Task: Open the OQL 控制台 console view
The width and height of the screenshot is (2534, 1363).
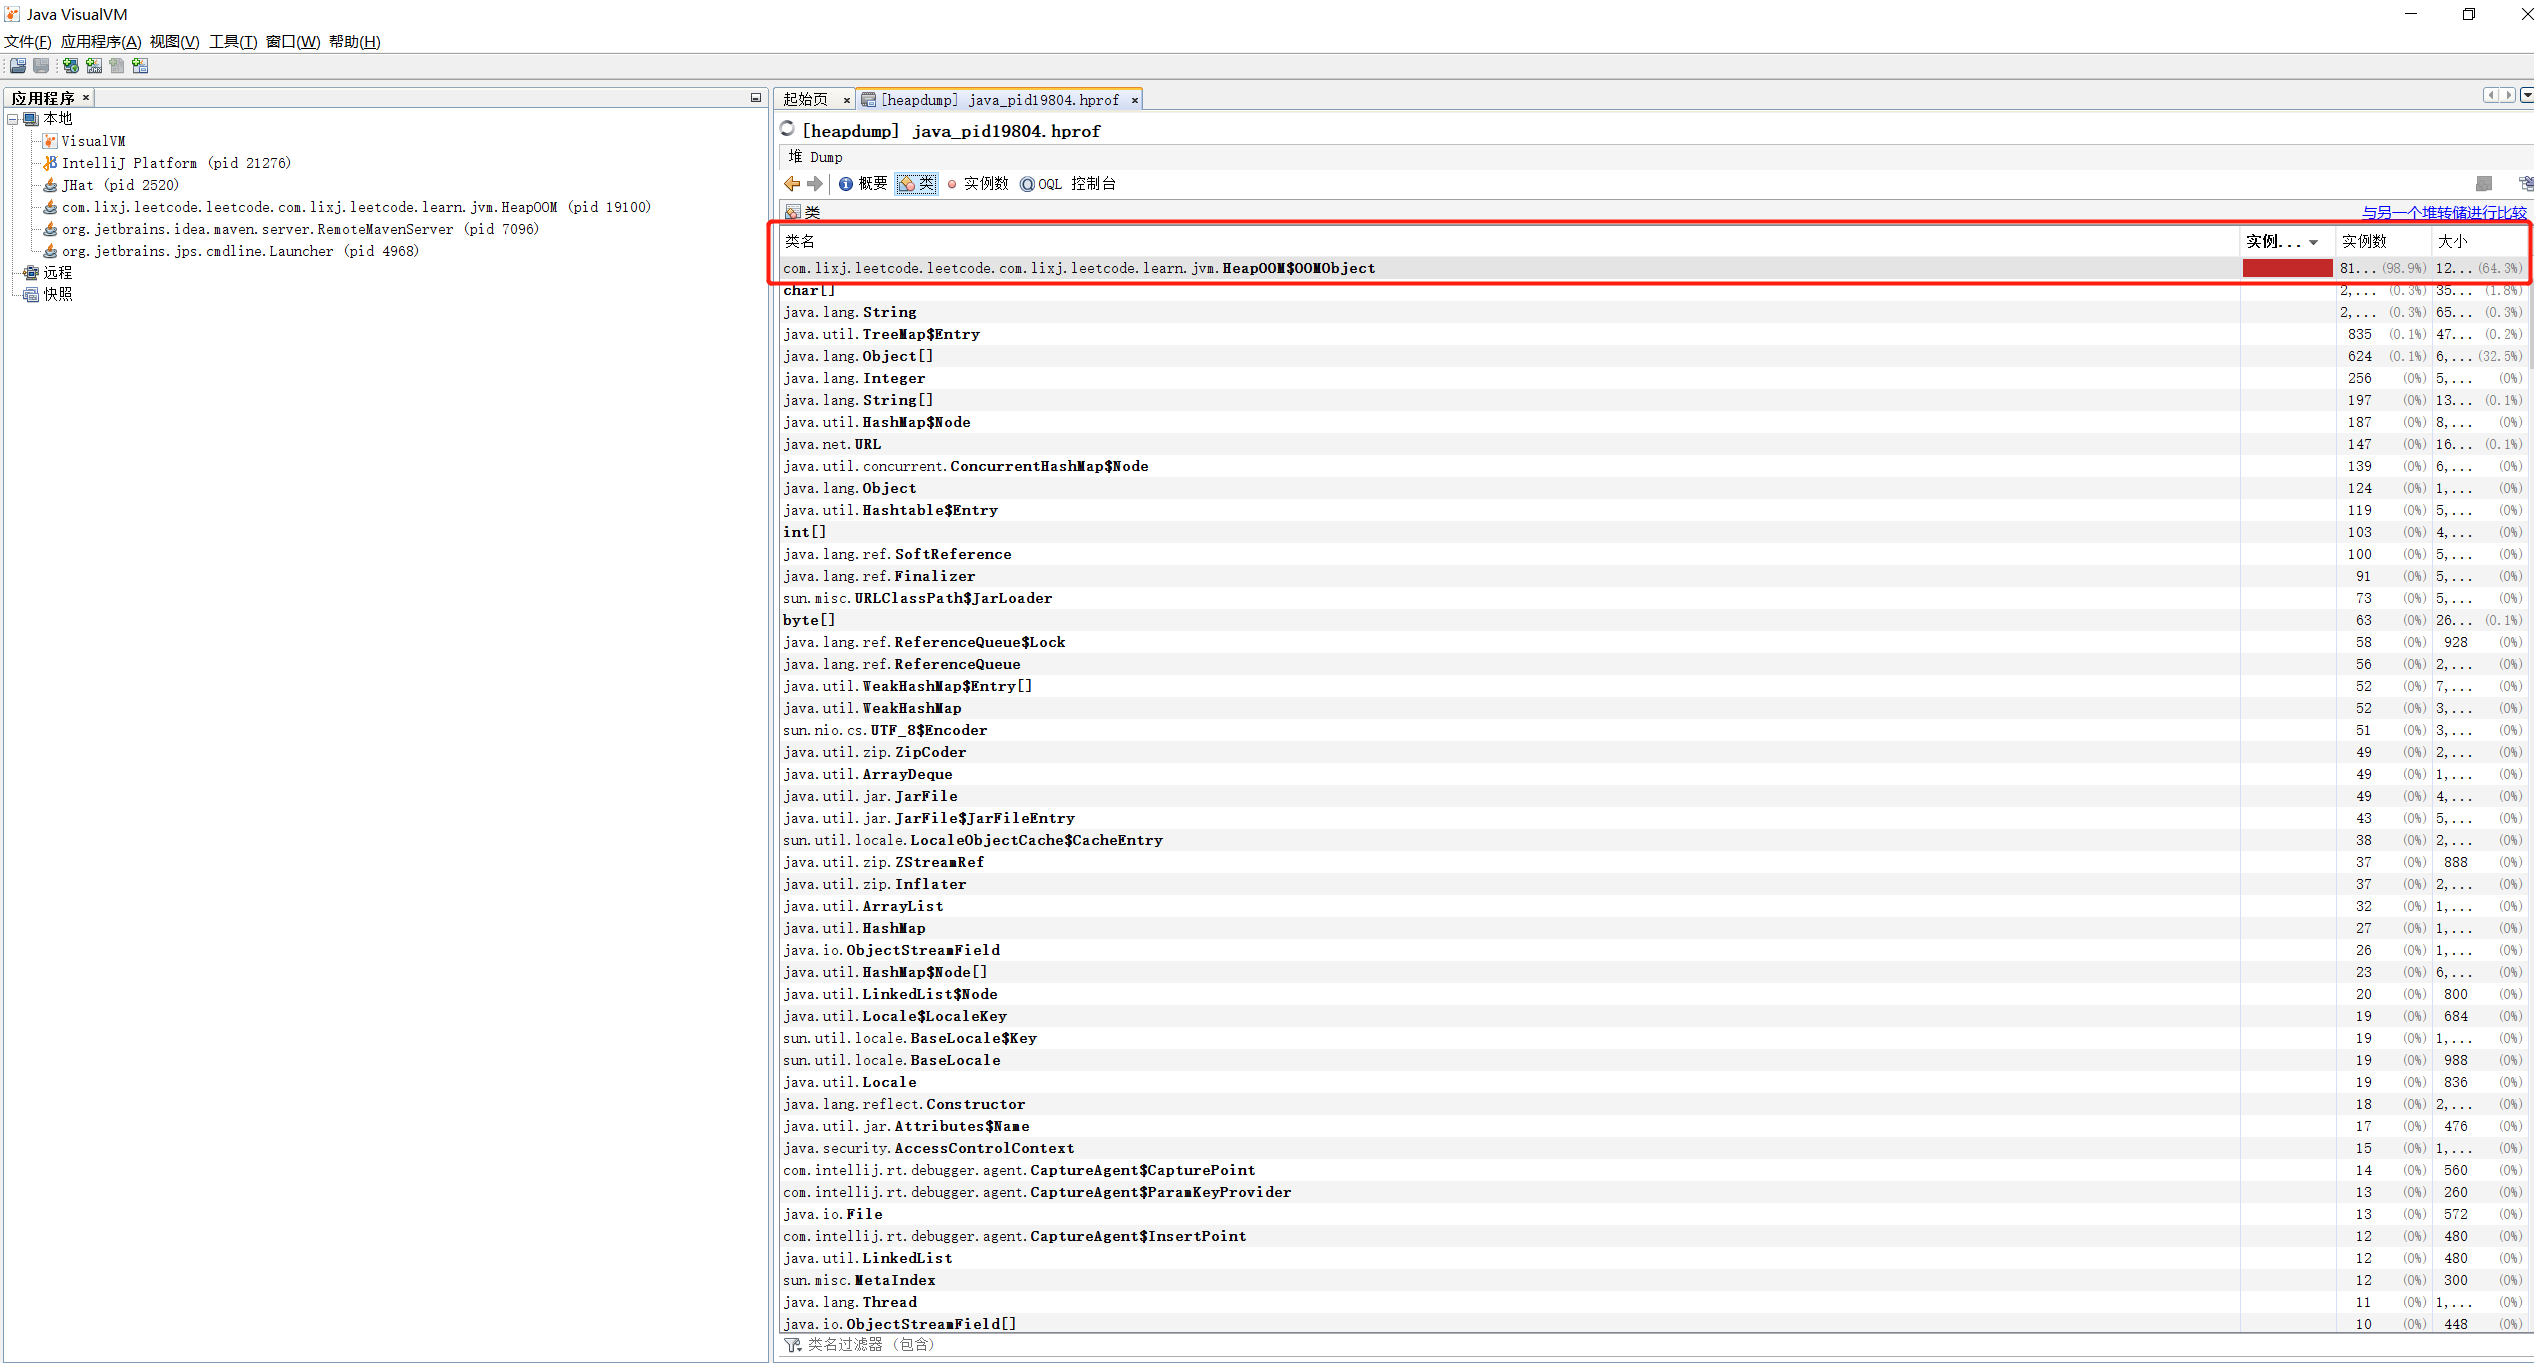Action: tap(1067, 184)
